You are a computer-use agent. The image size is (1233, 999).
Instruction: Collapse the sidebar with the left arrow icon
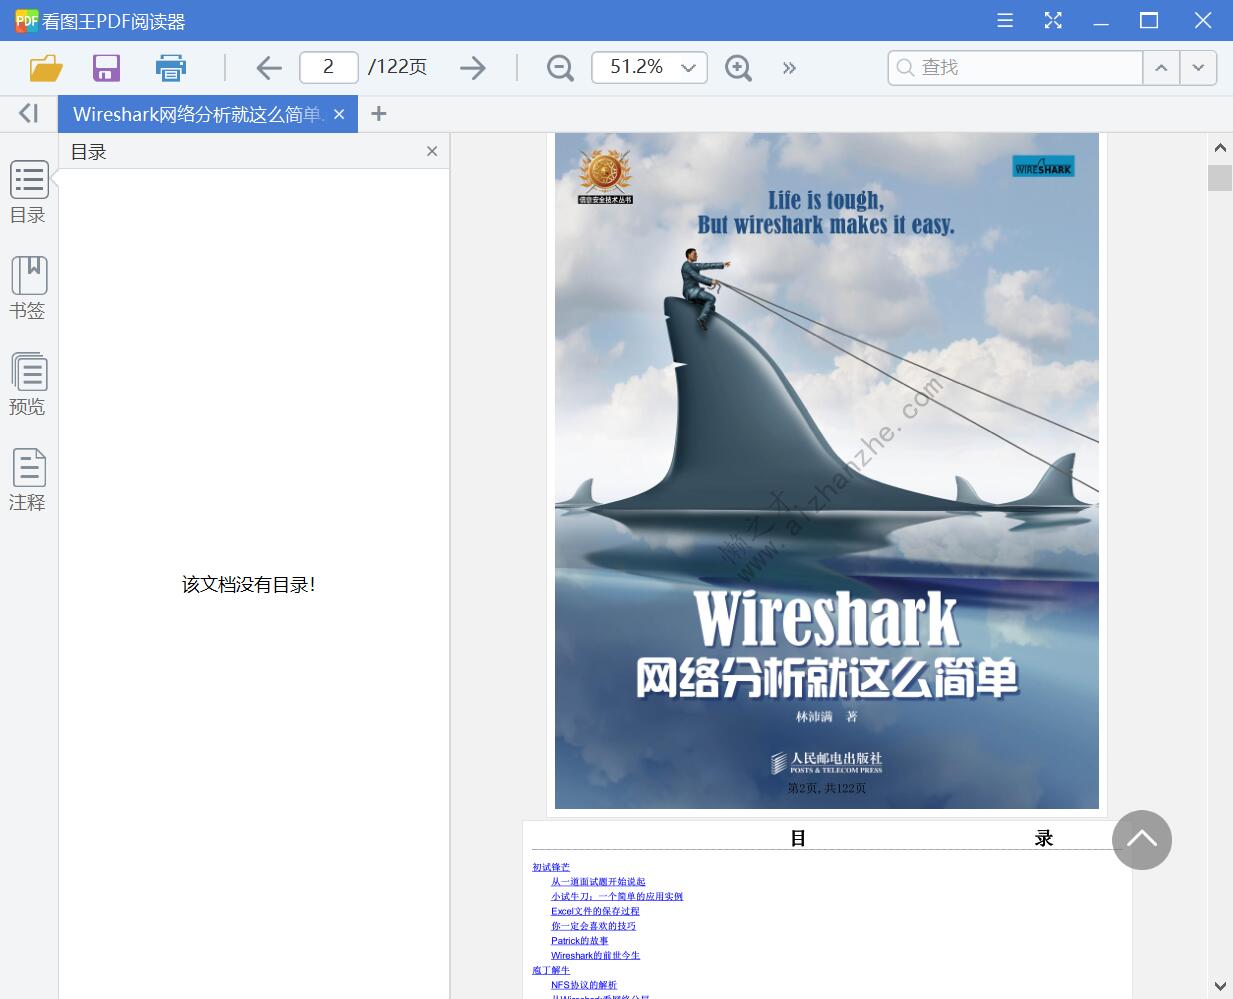[x=28, y=114]
